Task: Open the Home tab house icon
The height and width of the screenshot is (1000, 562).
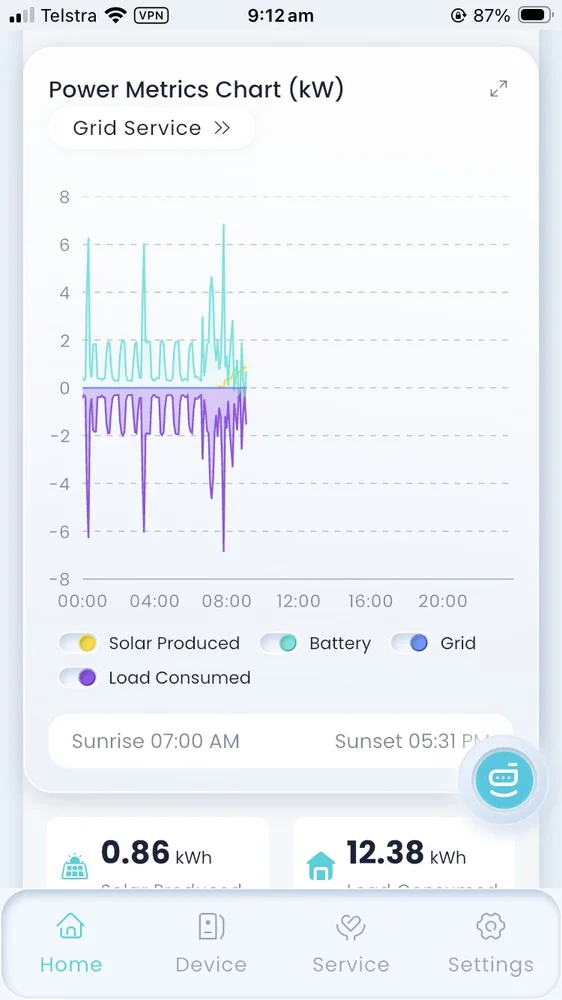Action: coord(70,925)
